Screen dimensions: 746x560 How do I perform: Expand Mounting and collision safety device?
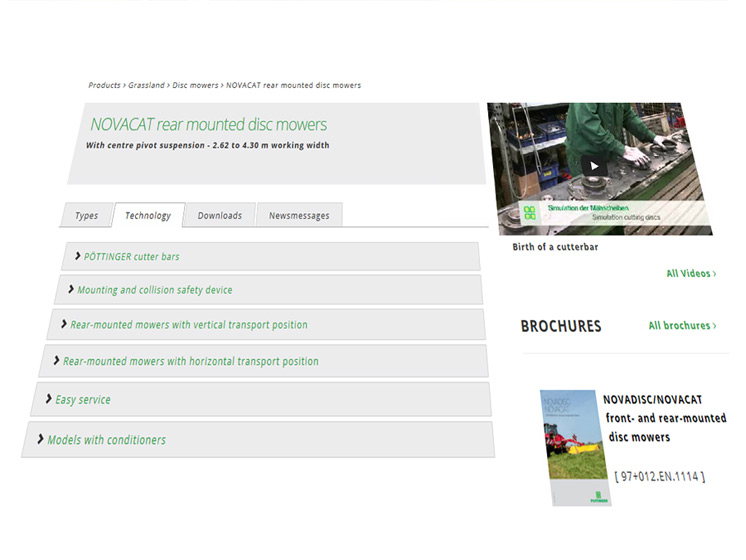(269, 290)
